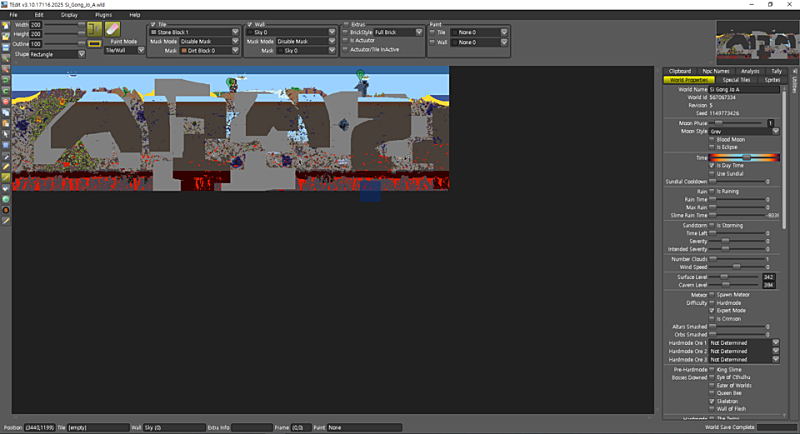Select the blue Selection rectangle tool

point(6,145)
